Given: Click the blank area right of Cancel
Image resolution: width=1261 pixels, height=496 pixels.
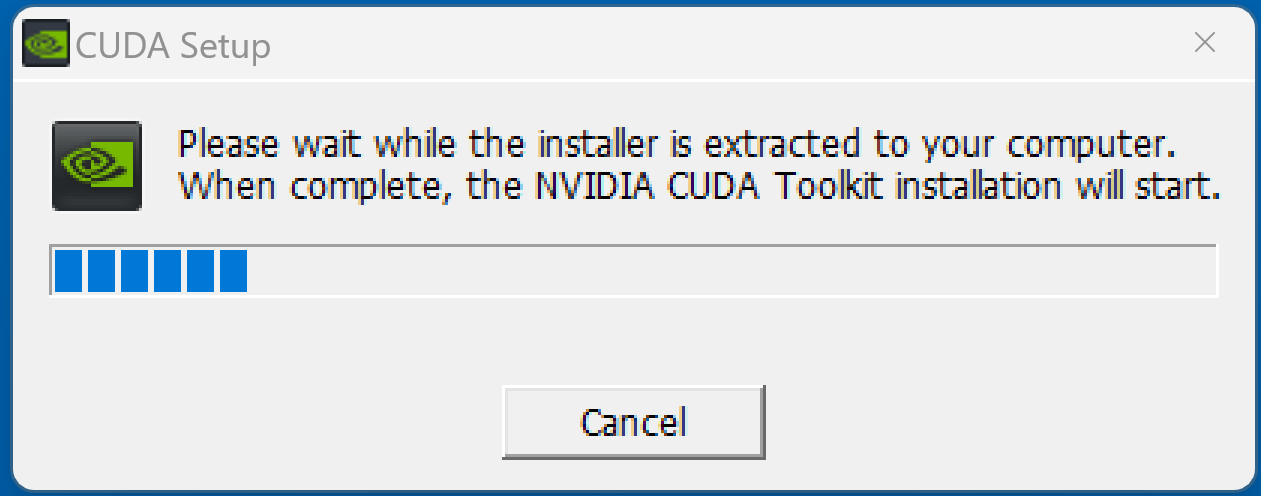Looking at the screenshot, I should 1000,422.
